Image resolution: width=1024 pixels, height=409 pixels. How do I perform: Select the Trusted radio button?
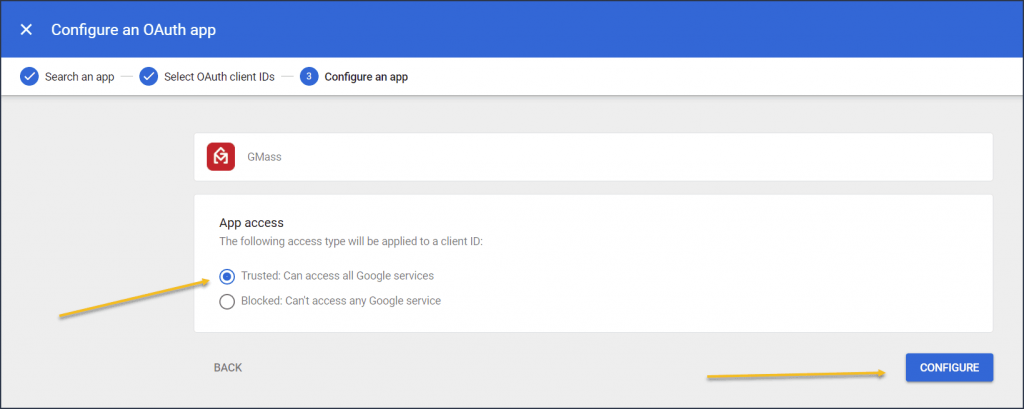pyautogui.click(x=227, y=277)
